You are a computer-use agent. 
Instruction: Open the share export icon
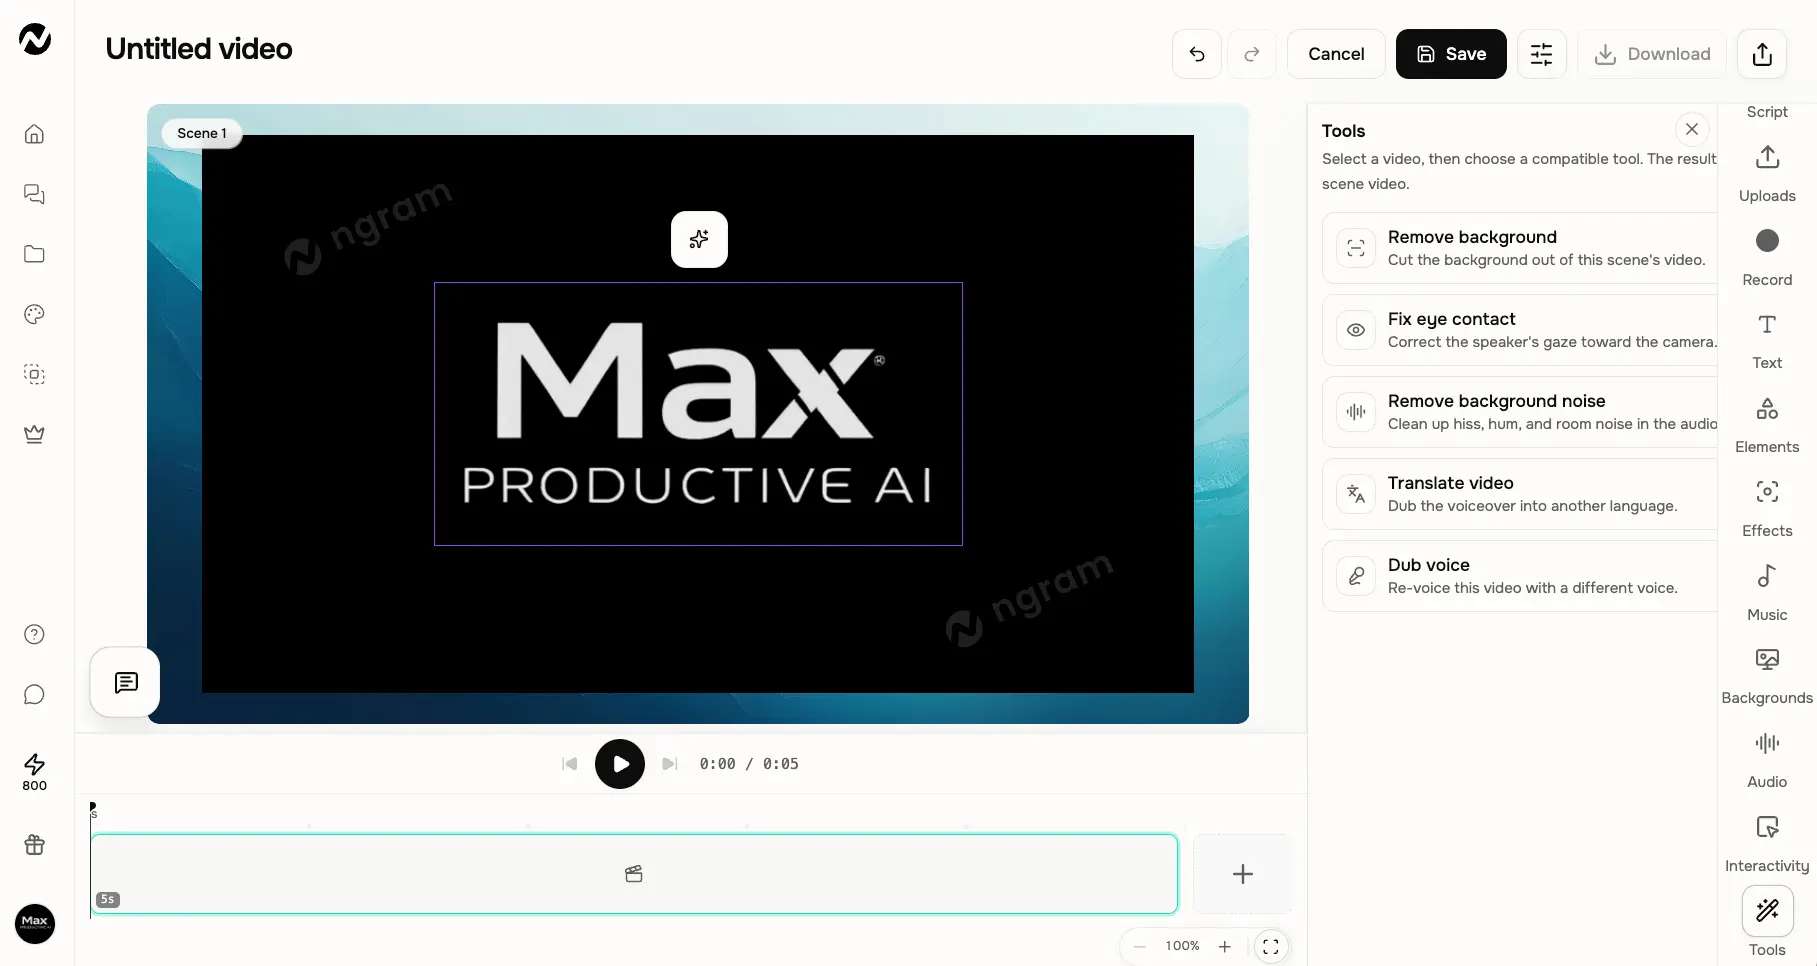tap(1762, 54)
